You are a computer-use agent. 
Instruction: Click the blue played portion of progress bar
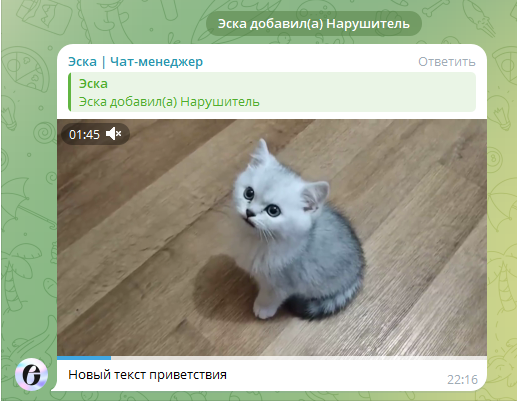coord(84,358)
